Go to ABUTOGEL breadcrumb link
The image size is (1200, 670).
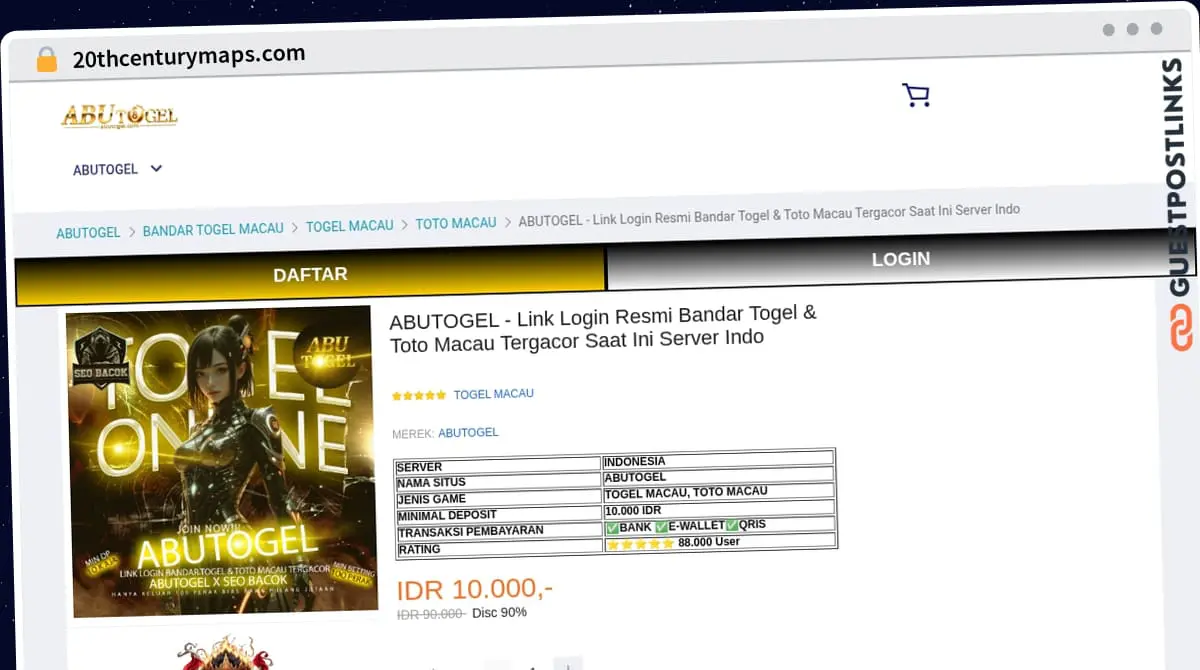pos(88,232)
